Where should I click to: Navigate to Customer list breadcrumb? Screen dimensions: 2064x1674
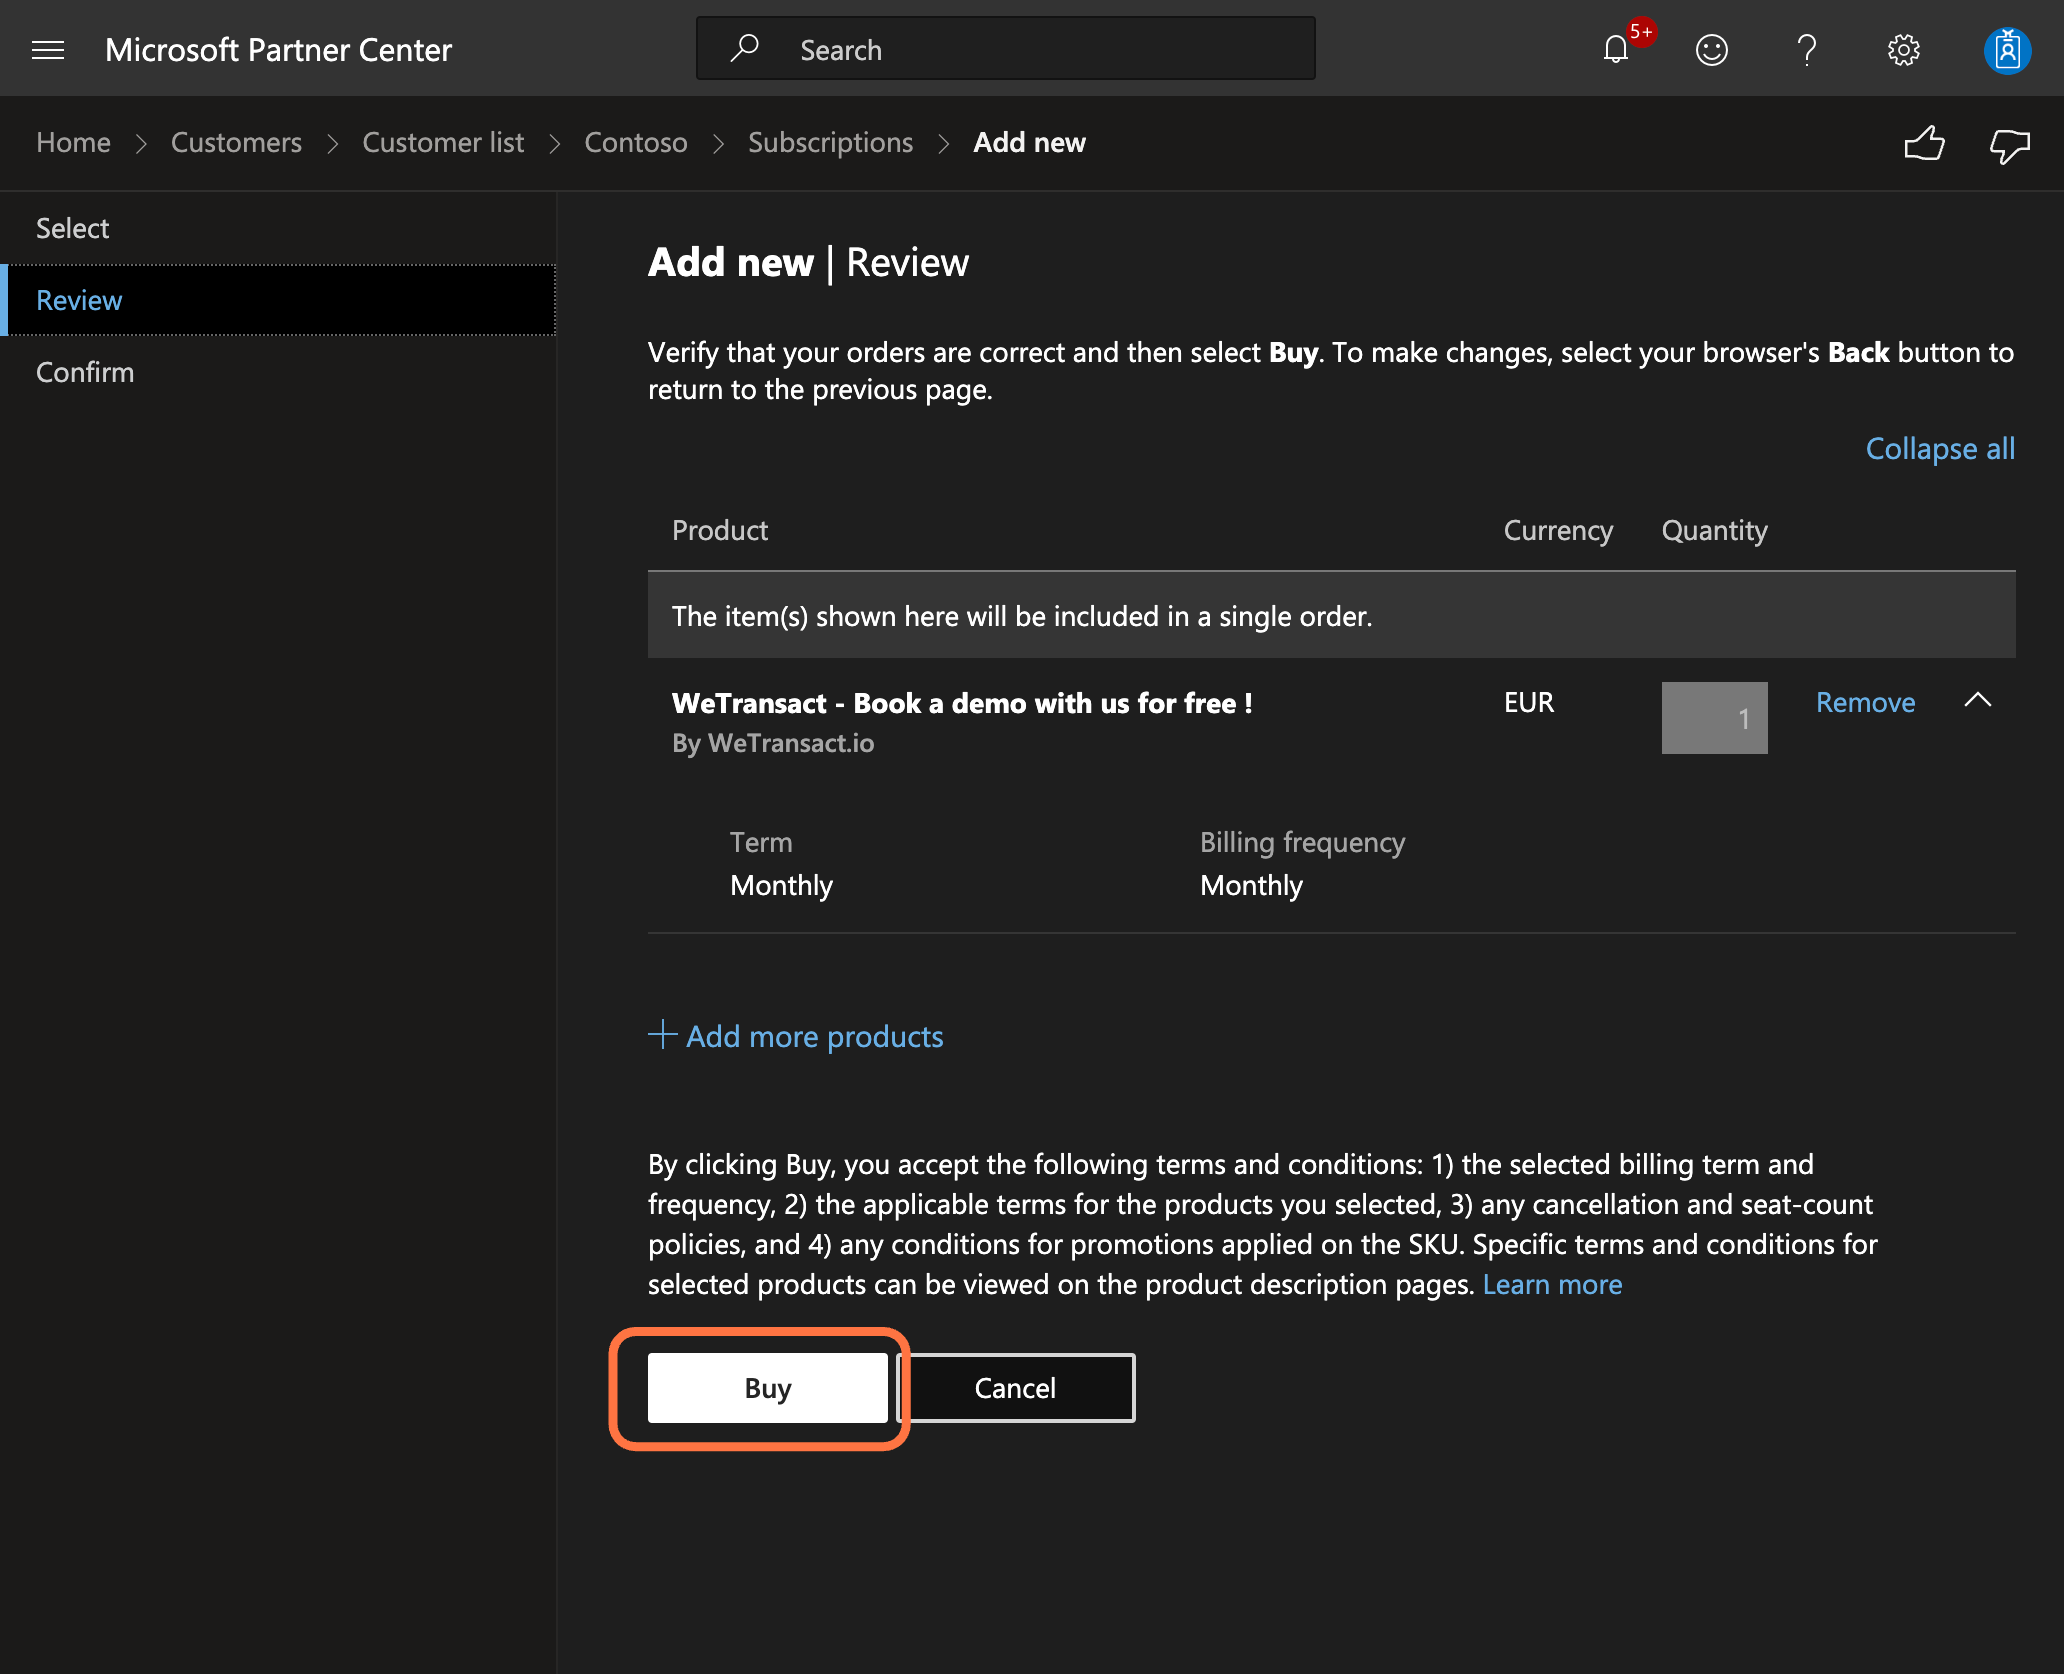[x=443, y=142]
